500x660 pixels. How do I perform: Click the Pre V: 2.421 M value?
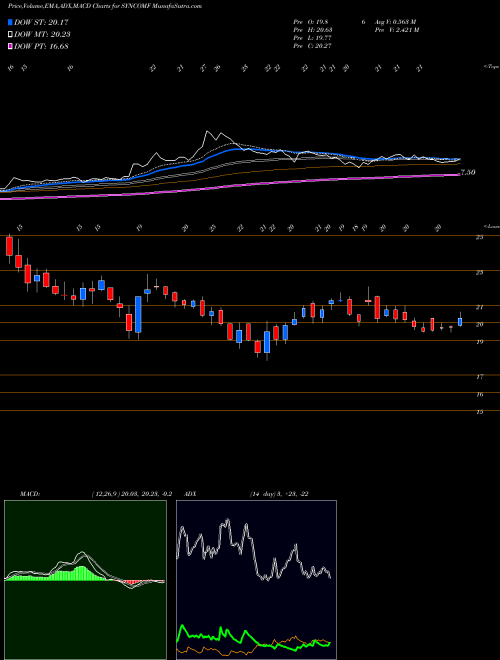(396, 30)
